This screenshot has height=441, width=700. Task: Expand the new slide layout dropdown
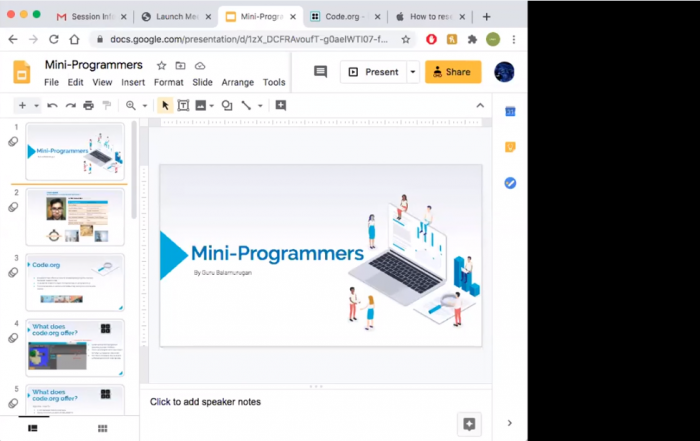click(x=37, y=105)
